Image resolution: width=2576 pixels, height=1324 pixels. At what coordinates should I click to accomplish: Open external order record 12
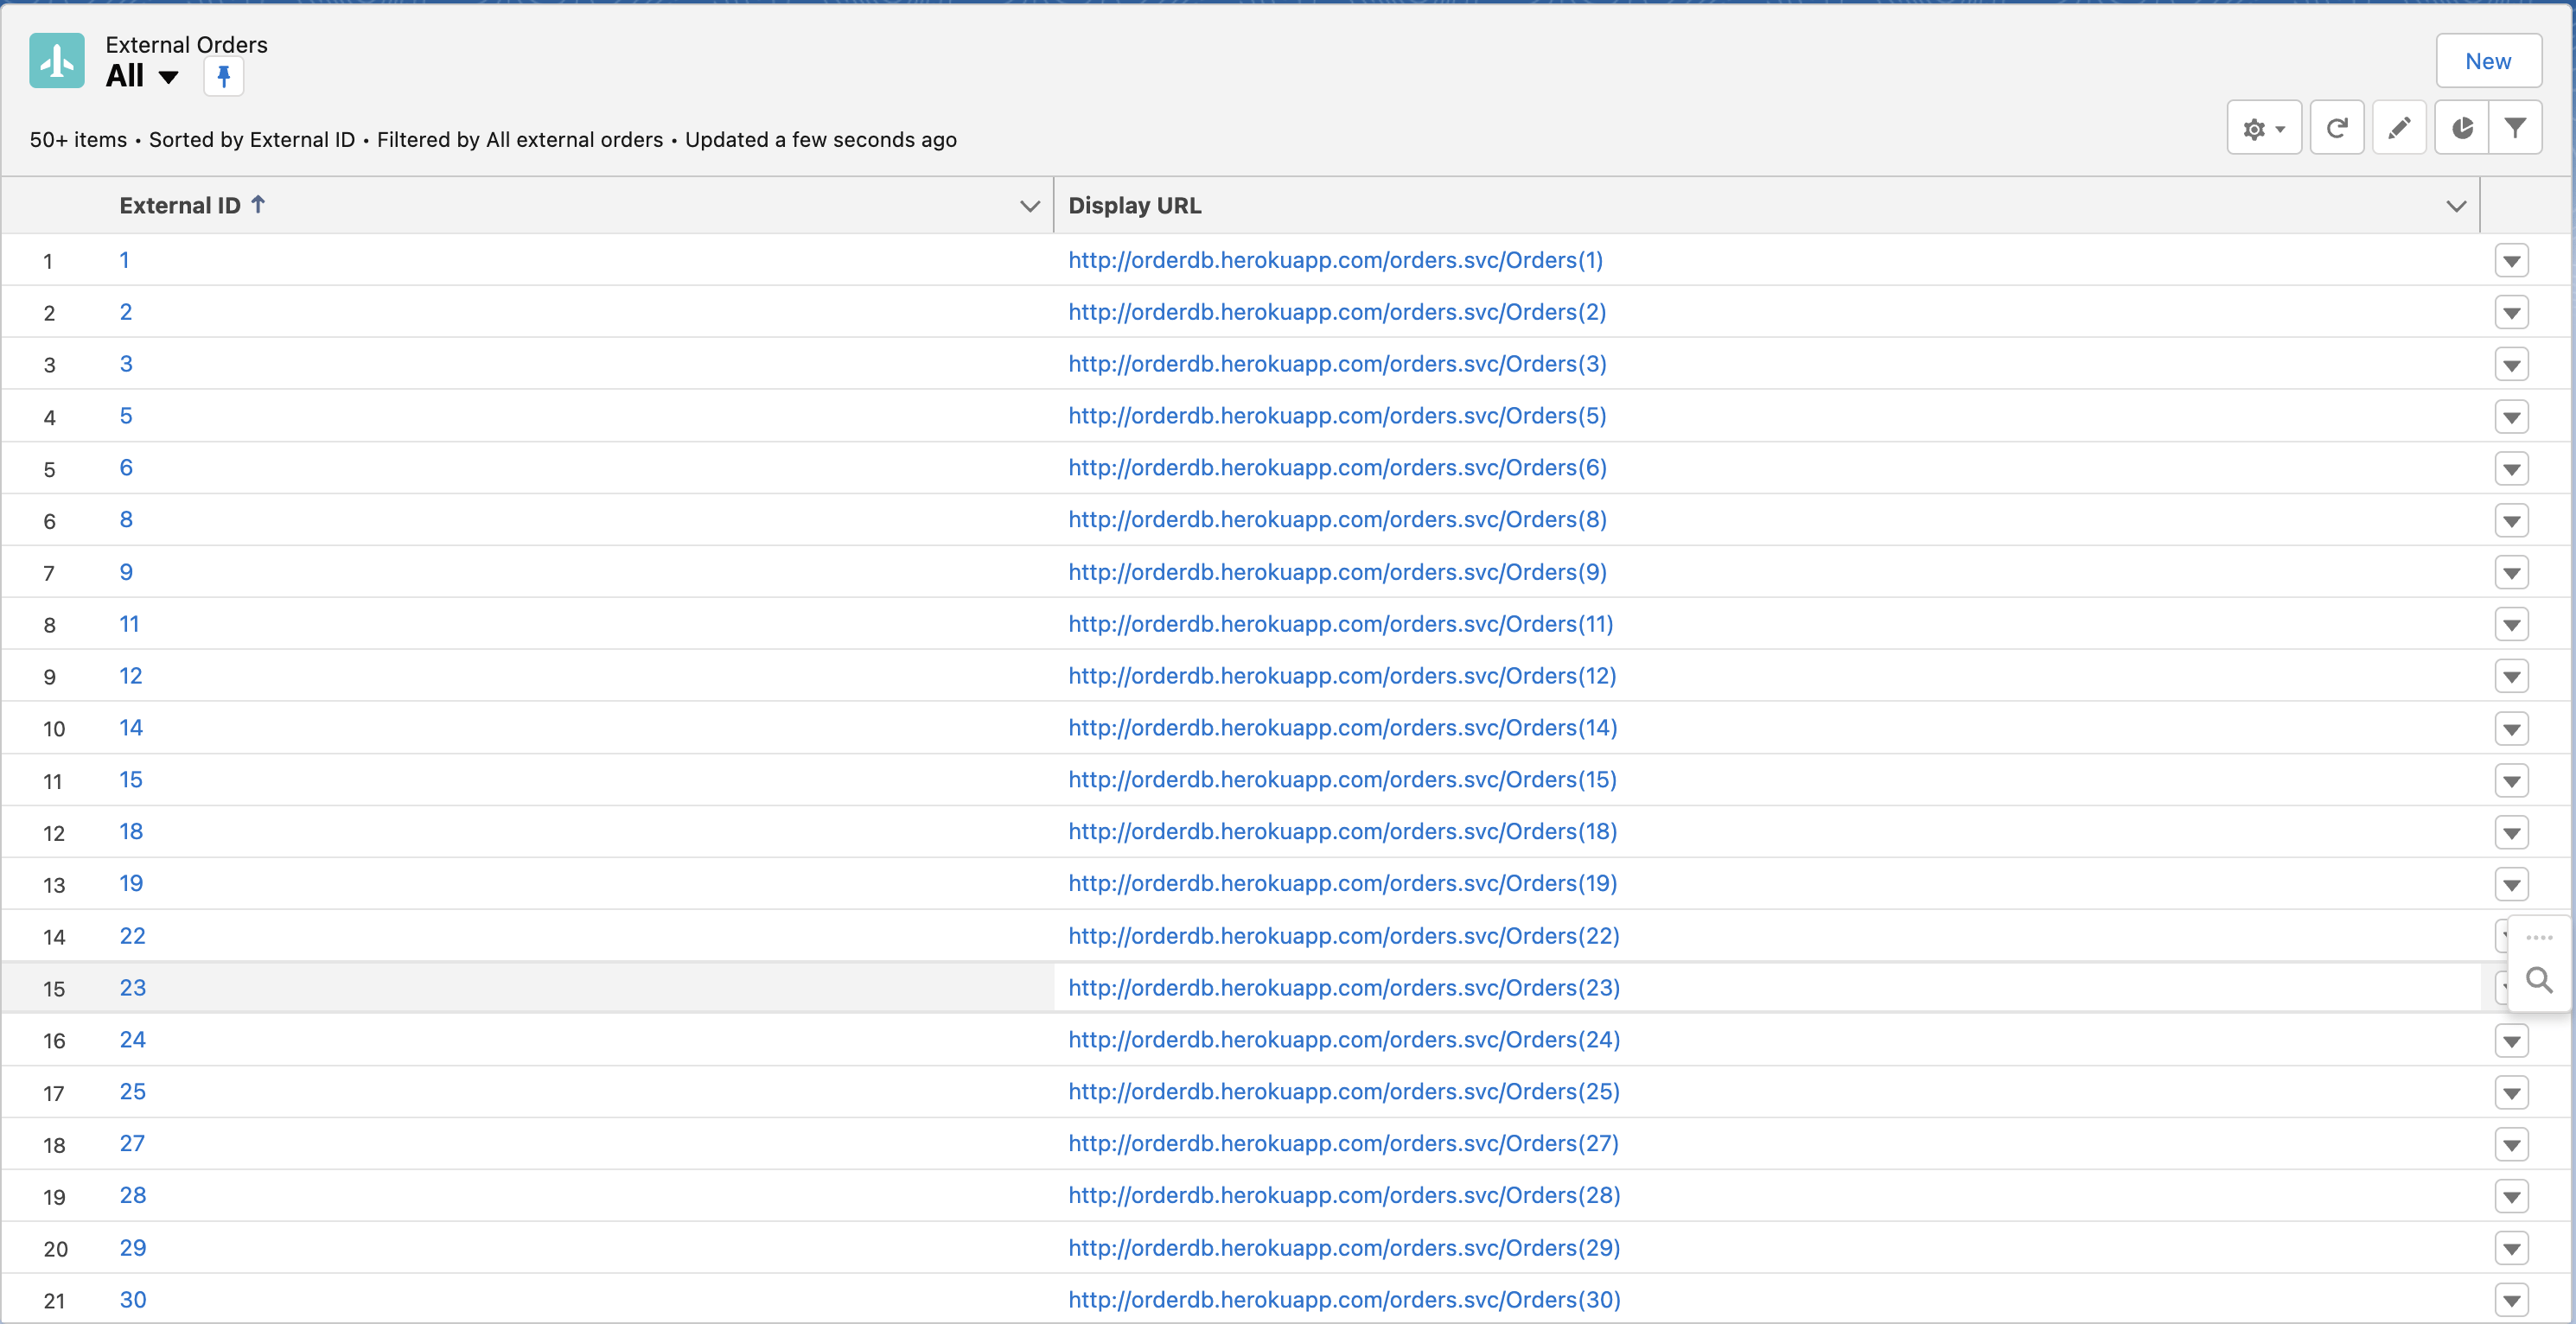[130, 676]
